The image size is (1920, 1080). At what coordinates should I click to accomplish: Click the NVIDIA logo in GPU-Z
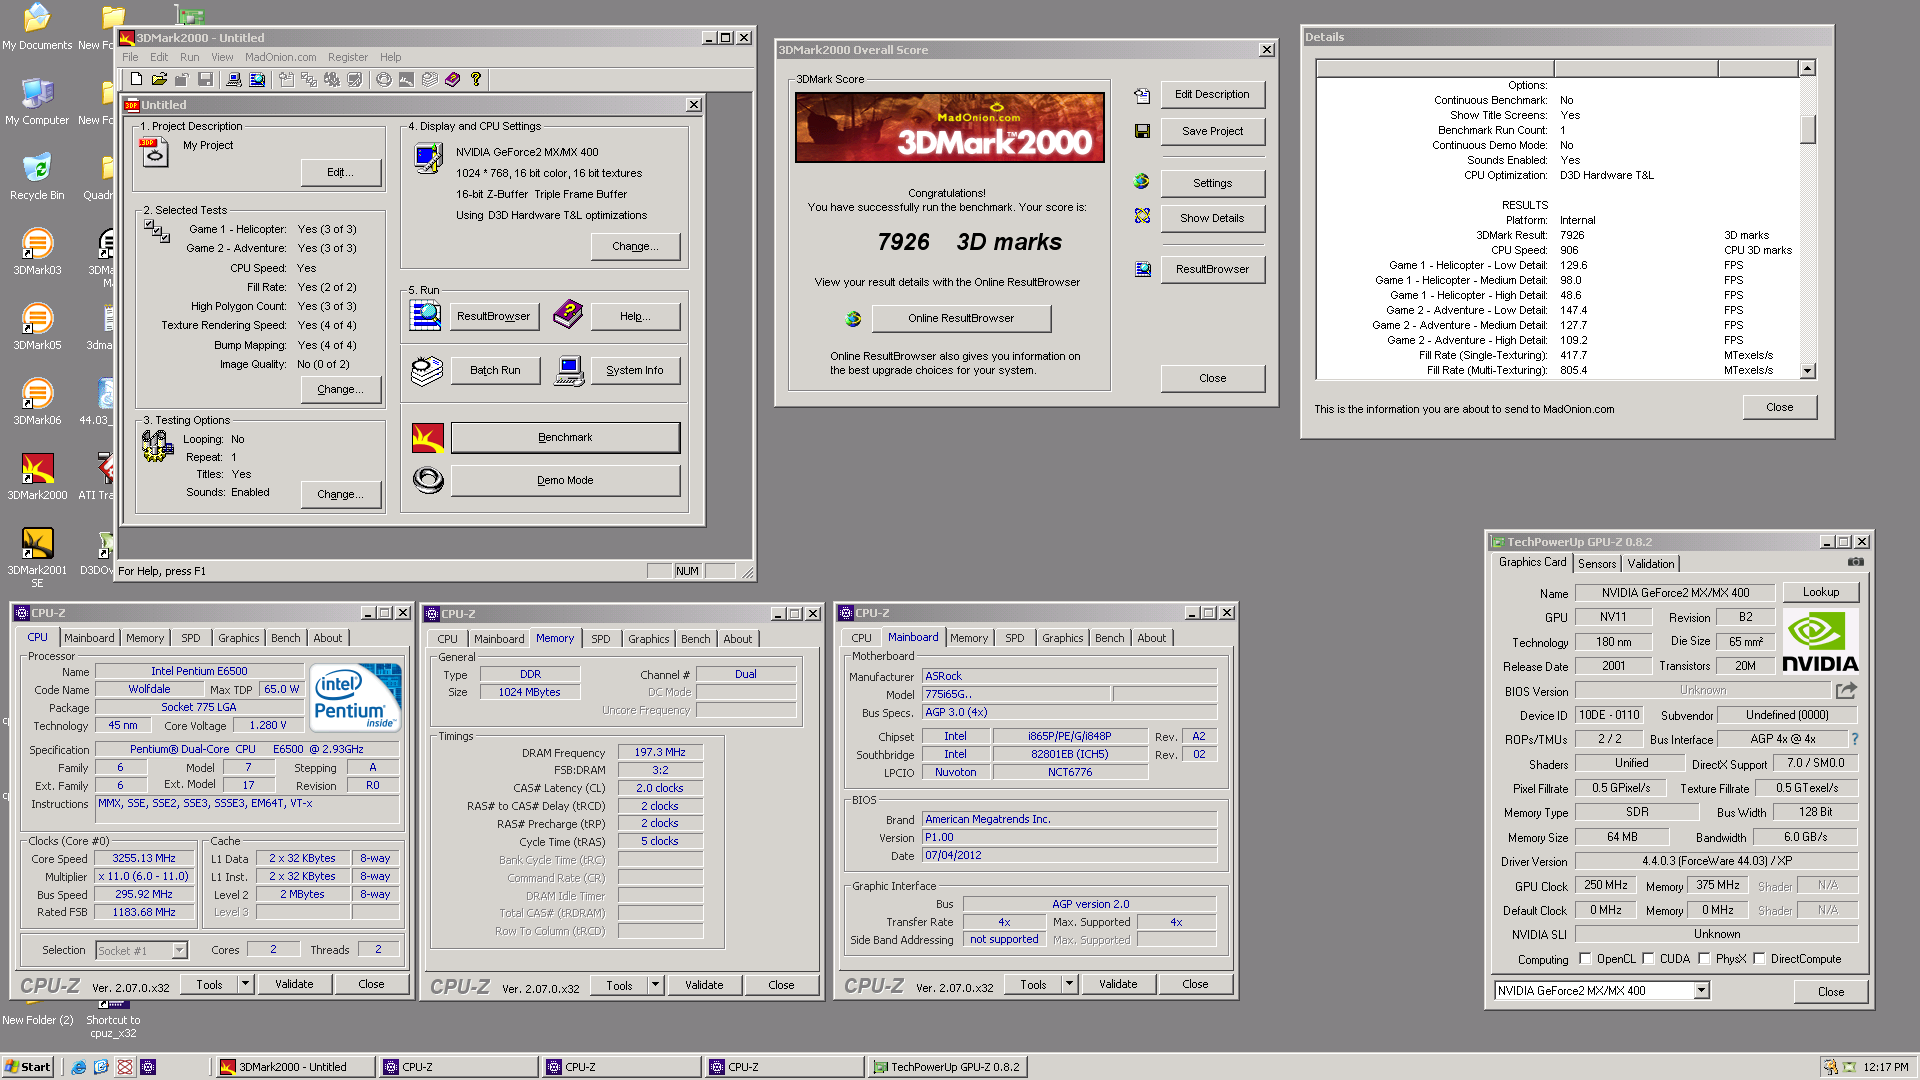click(1820, 642)
